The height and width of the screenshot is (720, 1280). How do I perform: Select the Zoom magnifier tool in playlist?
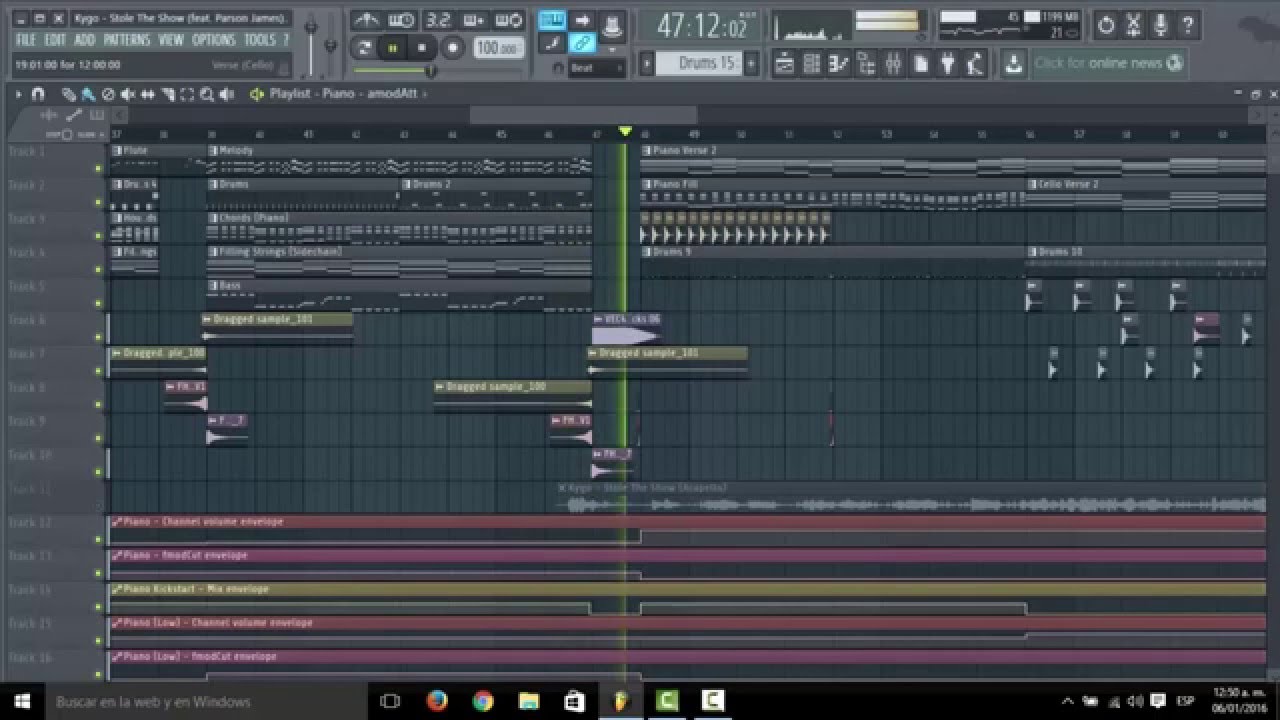[207, 94]
